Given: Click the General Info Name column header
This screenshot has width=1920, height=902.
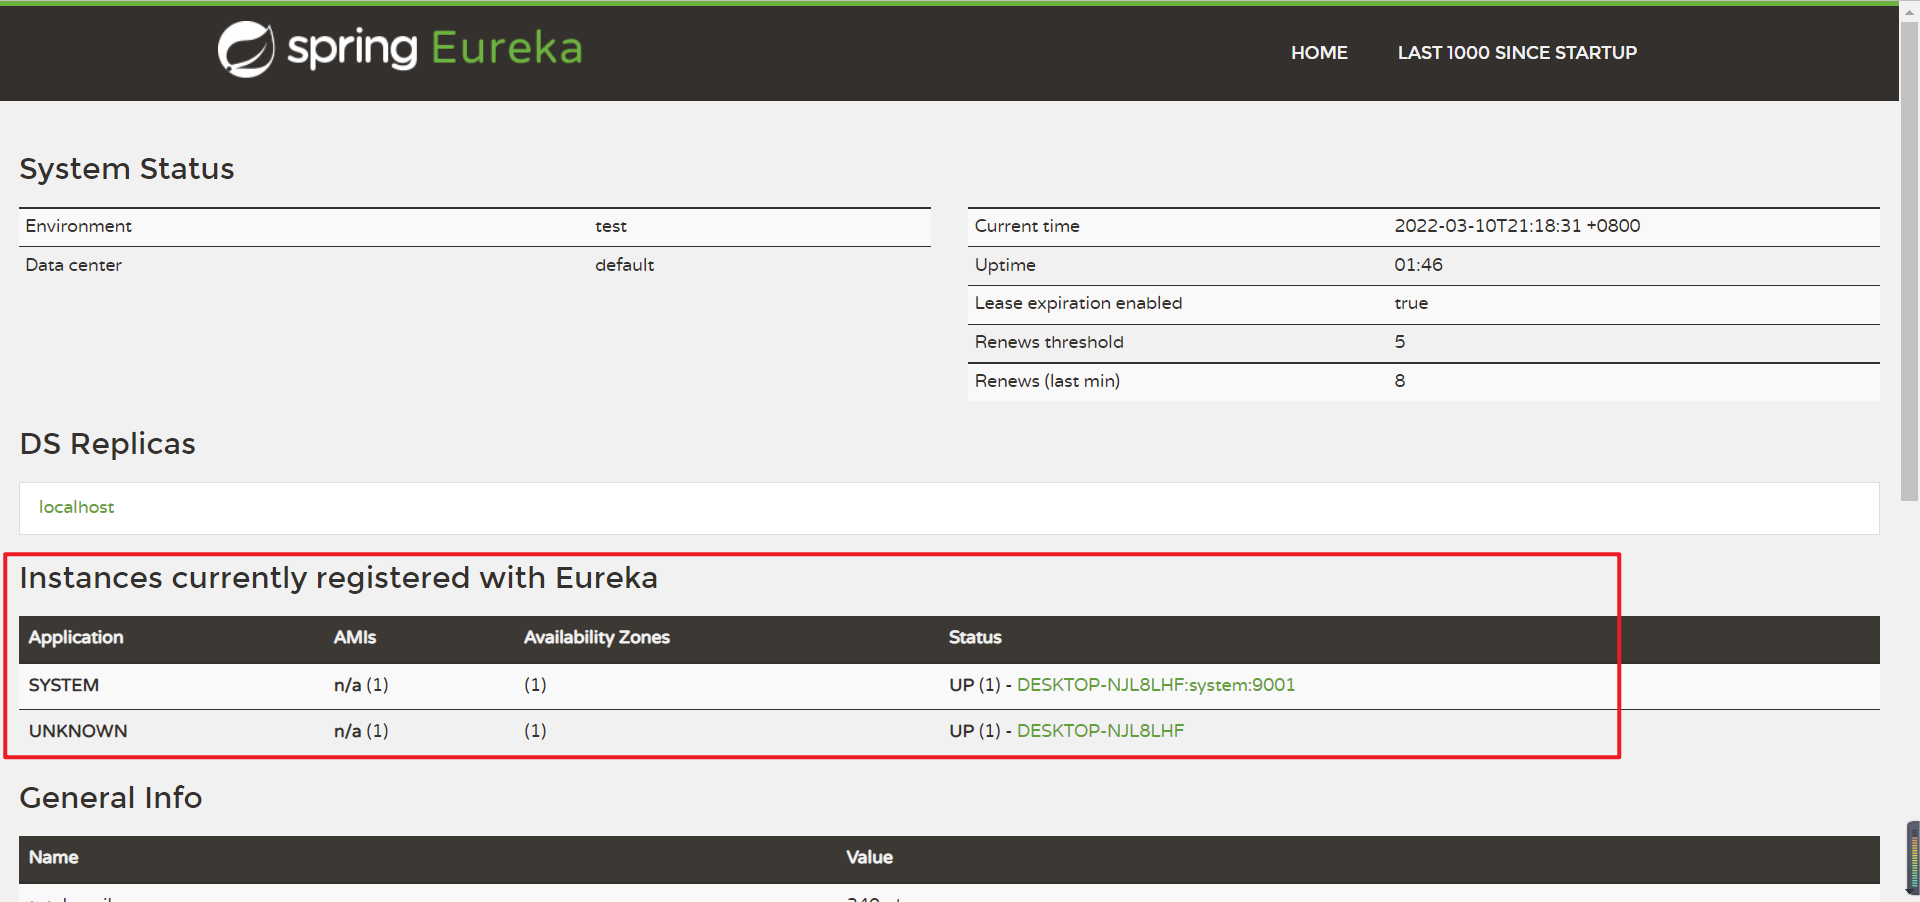Looking at the screenshot, I should point(54,858).
